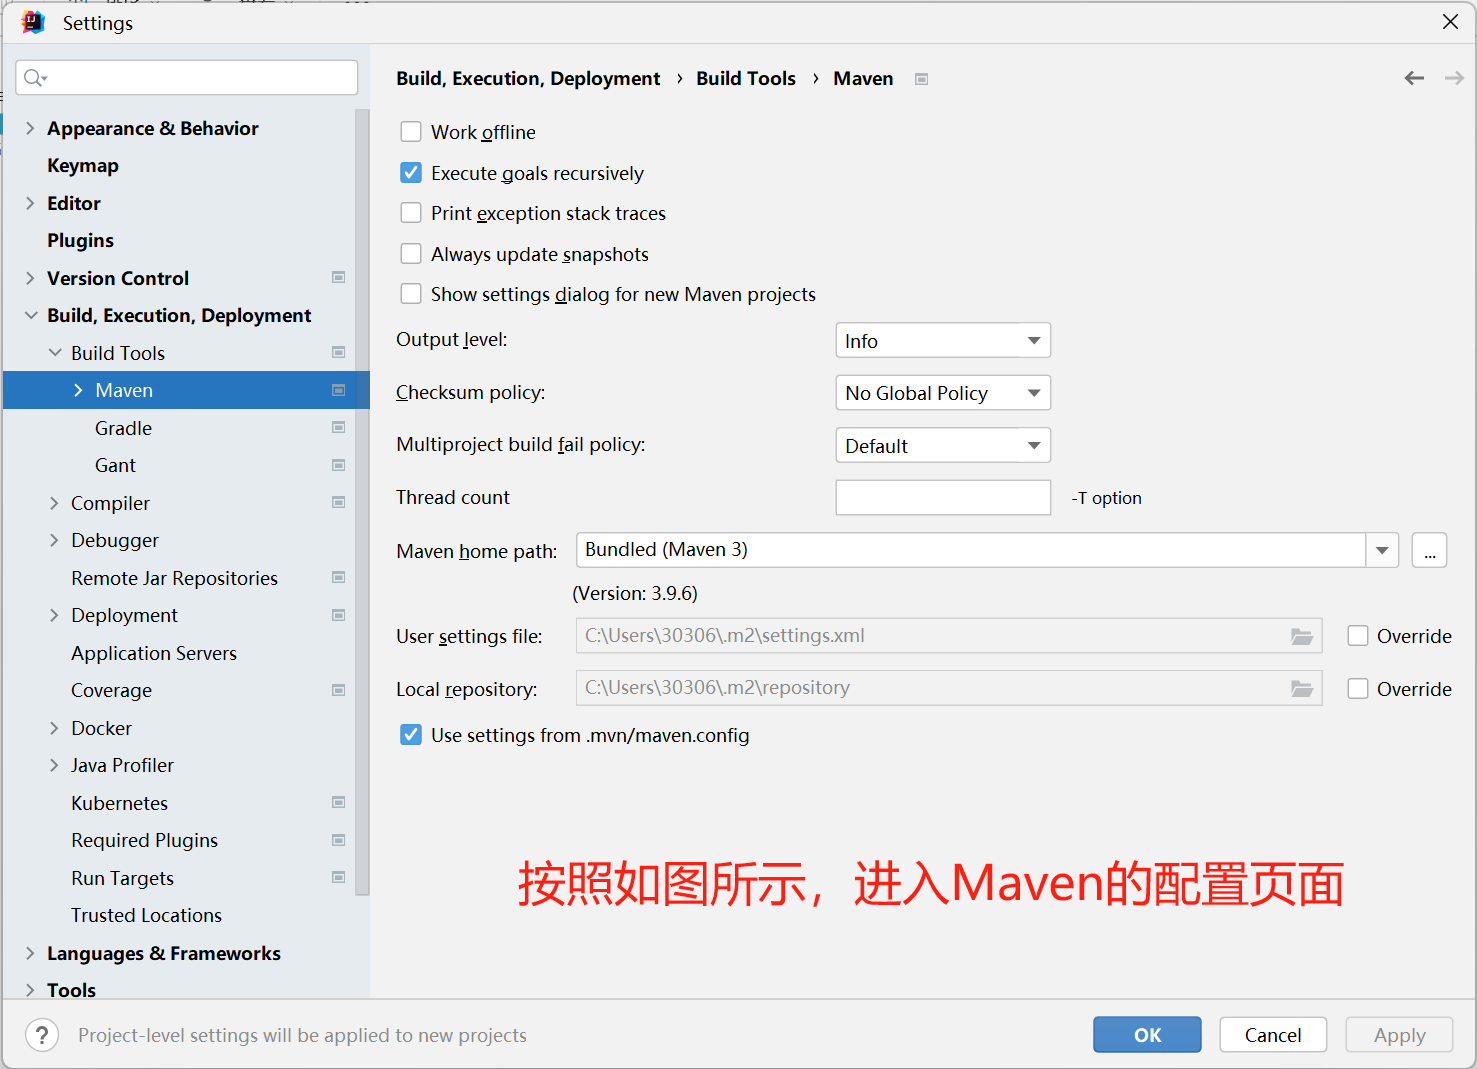Check Show settings dialog for new Maven projects

pyautogui.click(x=411, y=294)
